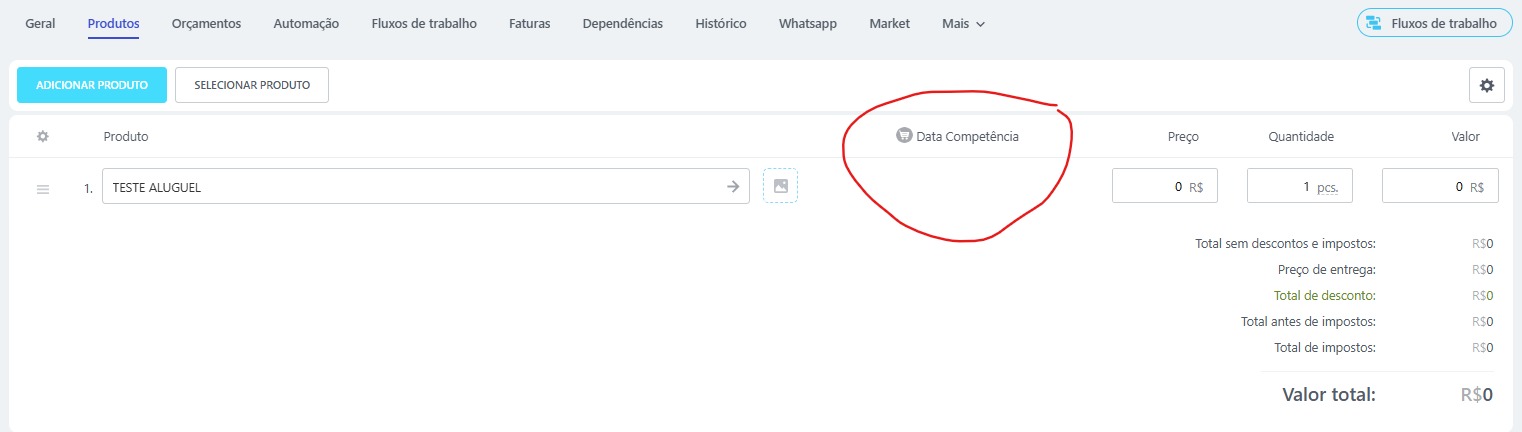Open the Faturas tab
This screenshot has width=1522, height=432.
529,24
